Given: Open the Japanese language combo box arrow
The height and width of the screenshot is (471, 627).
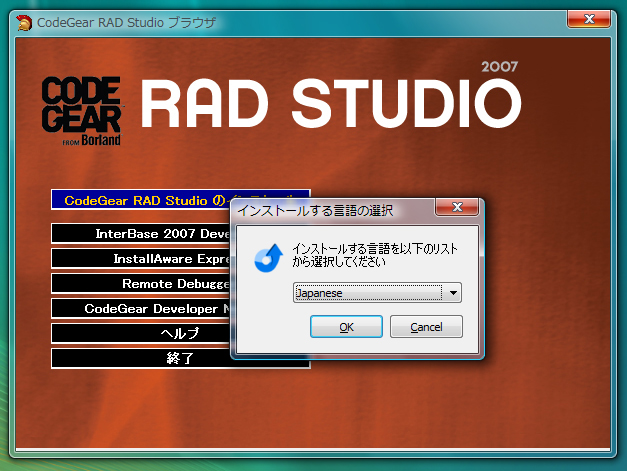Looking at the screenshot, I should [x=453, y=293].
